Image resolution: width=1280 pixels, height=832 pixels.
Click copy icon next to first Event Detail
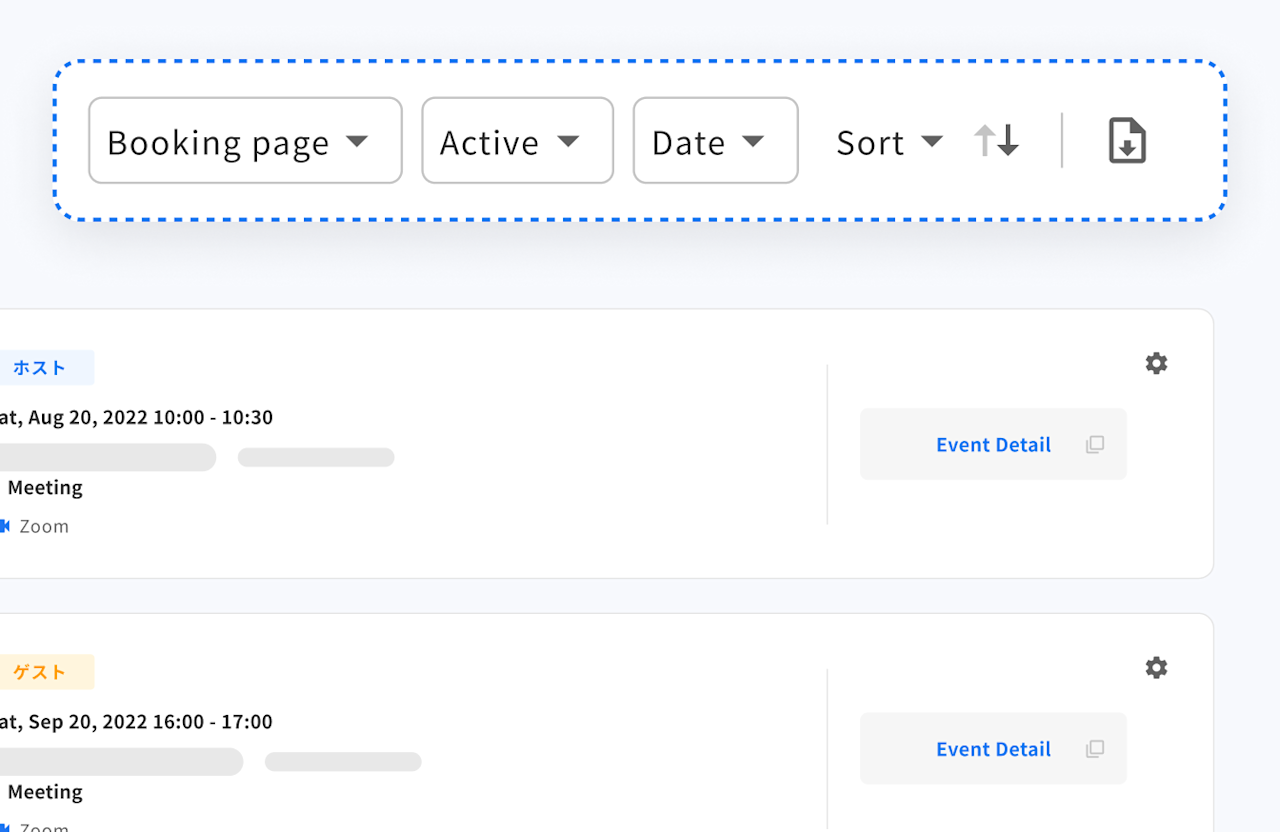pos(1095,444)
